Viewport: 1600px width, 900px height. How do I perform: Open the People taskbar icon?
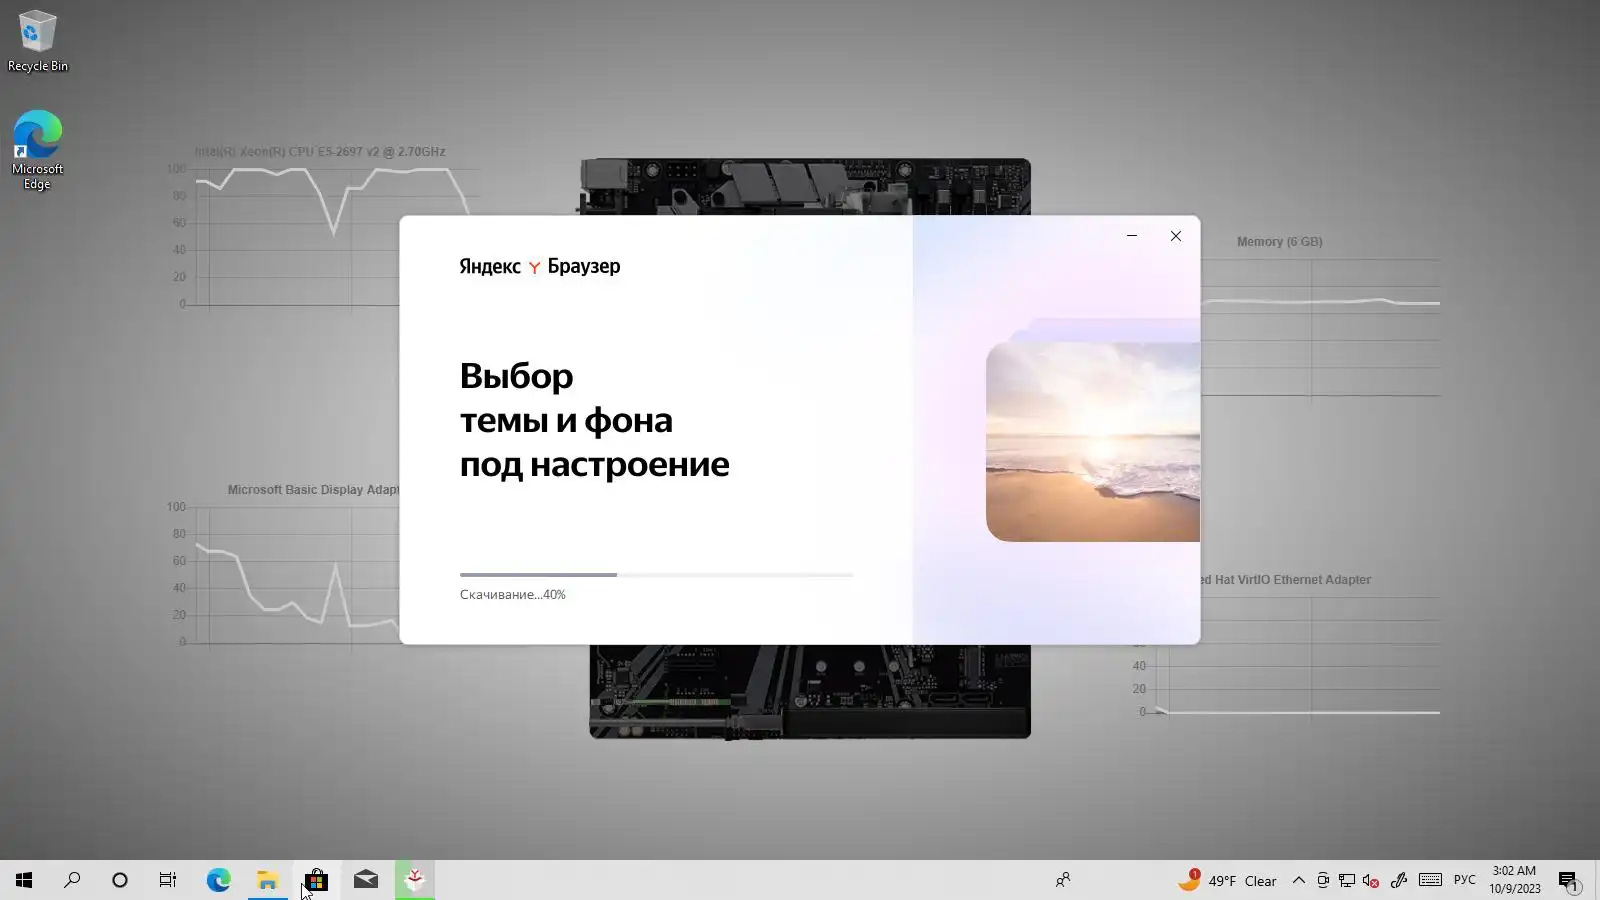(x=1063, y=880)
